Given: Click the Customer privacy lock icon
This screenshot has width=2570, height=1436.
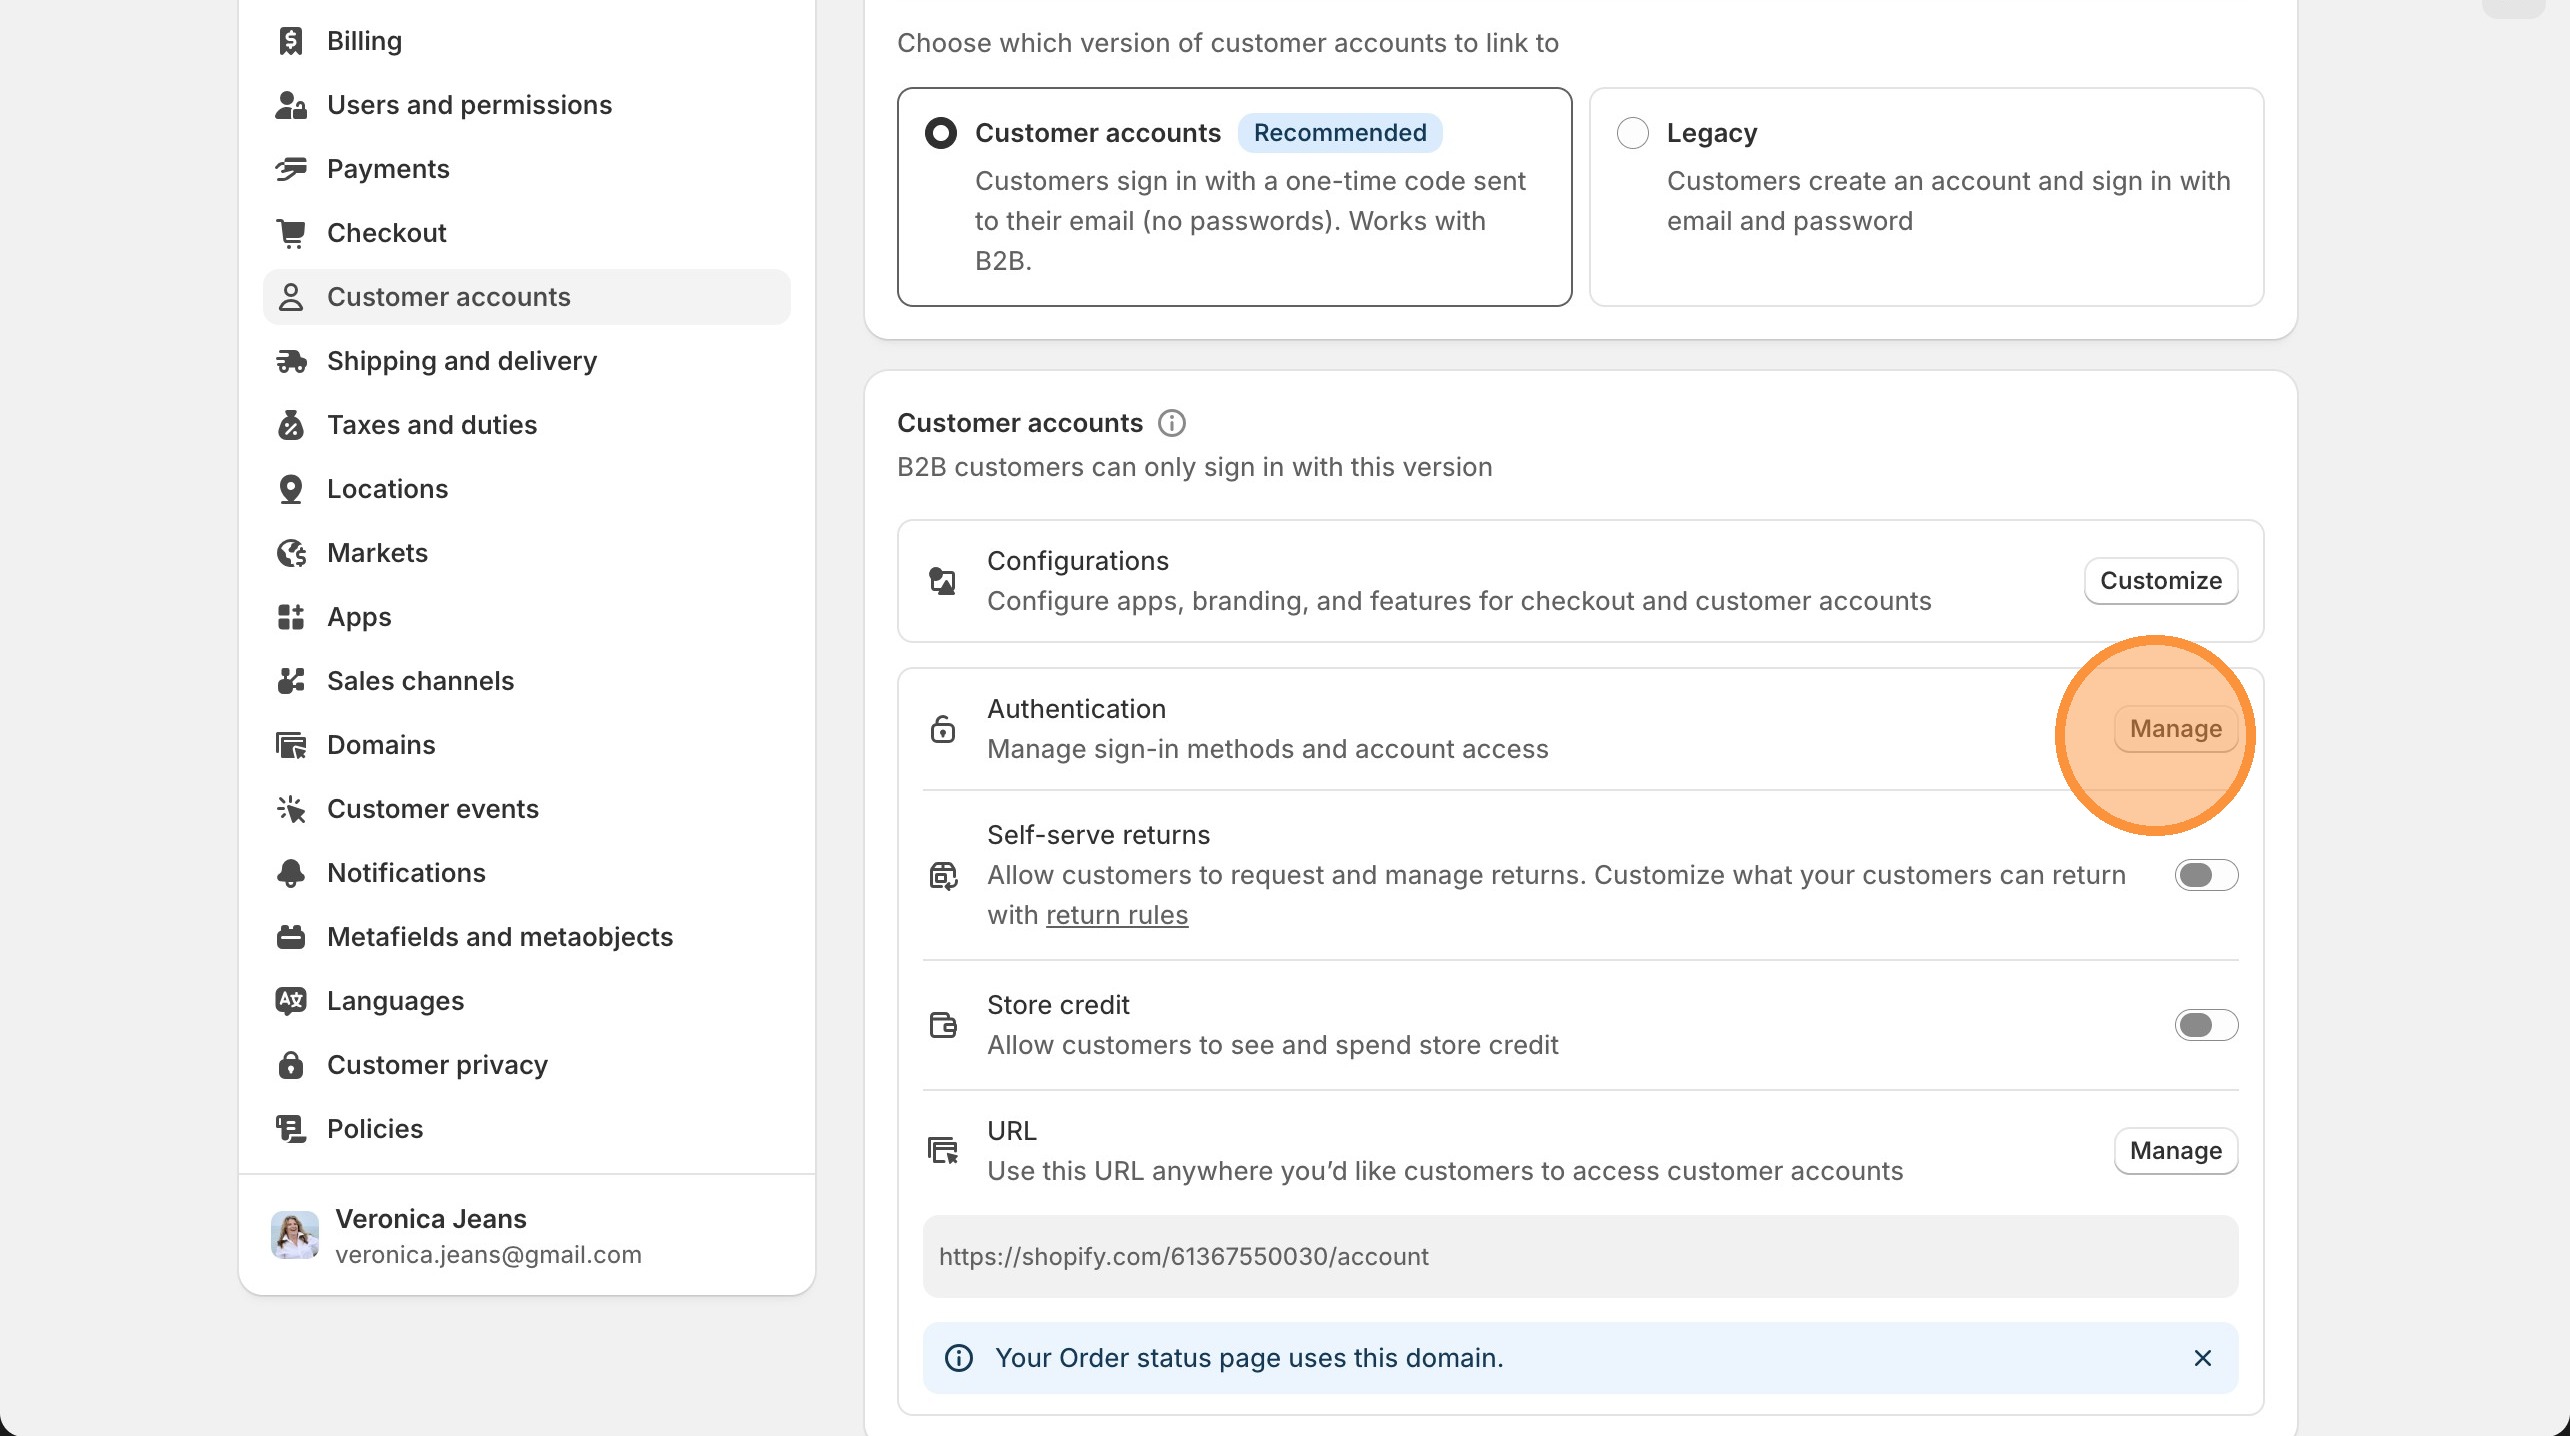Looking at the screenshot, I should click(291, 1064).
